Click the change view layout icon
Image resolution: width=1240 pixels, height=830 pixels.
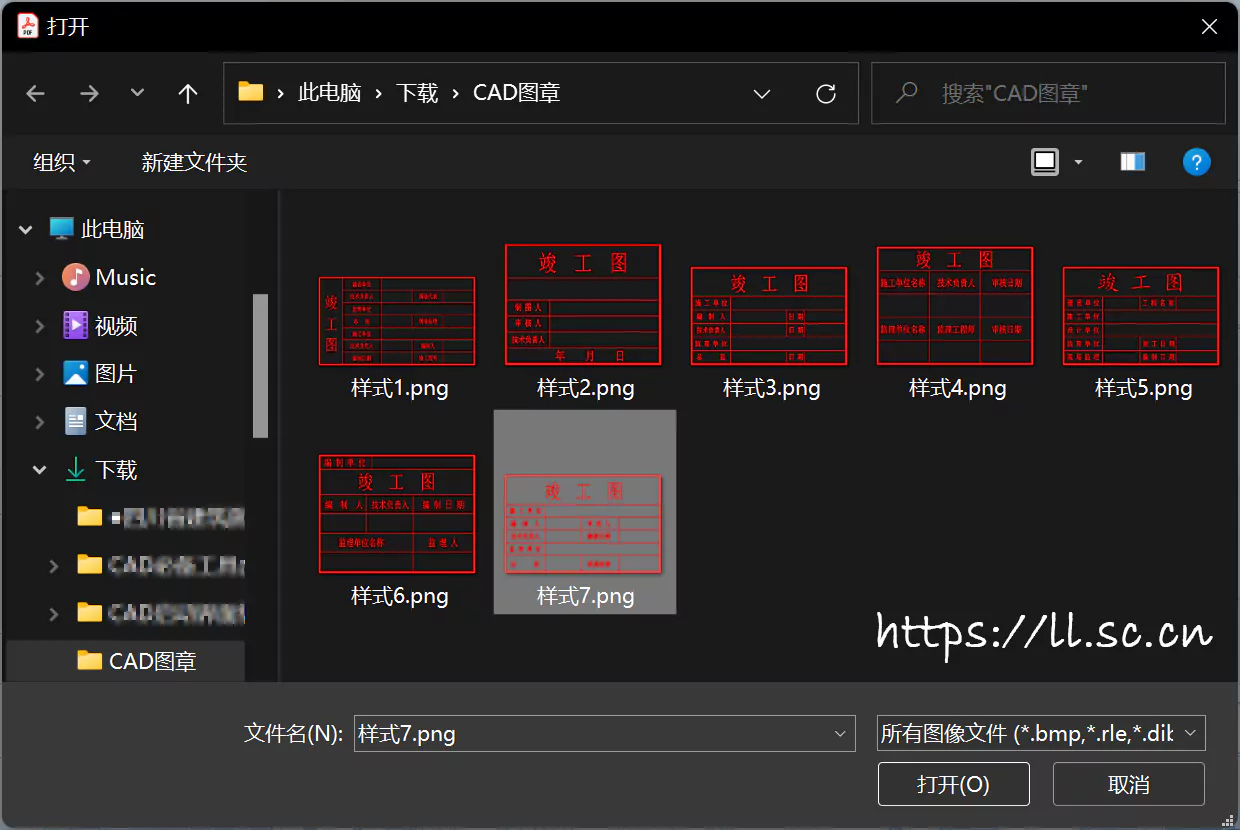point(1045,162)
